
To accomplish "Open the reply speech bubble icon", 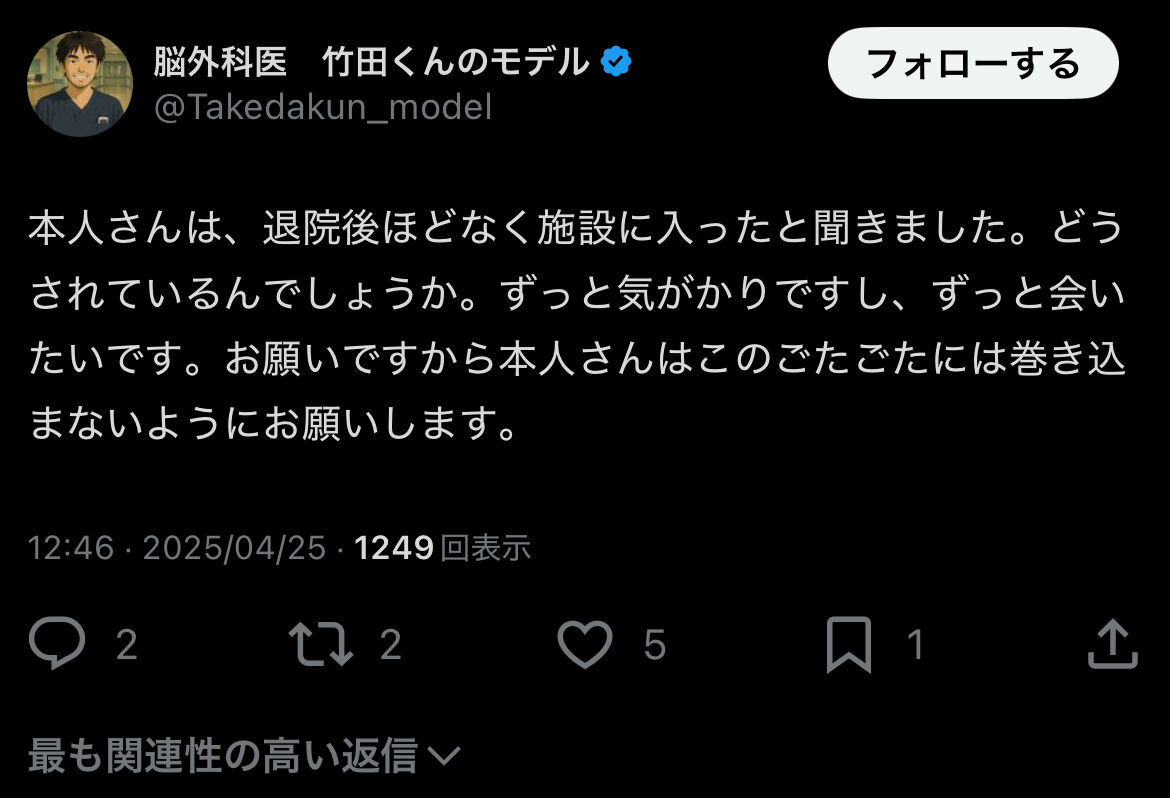I will pos(57,643).
